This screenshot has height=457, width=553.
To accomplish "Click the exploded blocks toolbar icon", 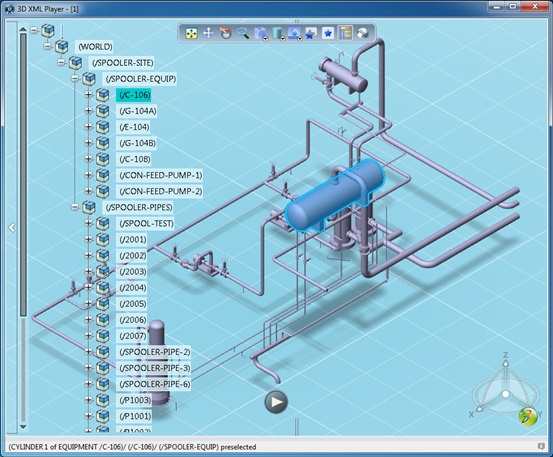I will coord(363,33).
